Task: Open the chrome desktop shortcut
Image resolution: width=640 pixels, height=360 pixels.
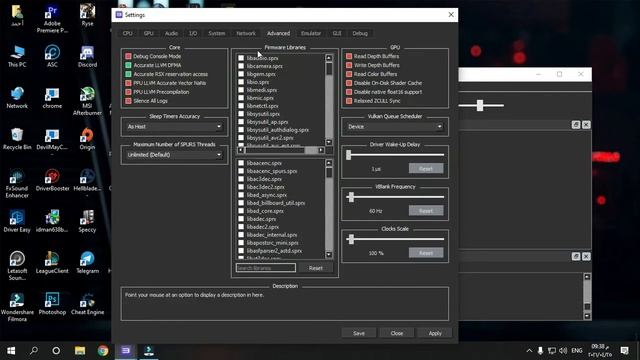Action: coord(52,98)
